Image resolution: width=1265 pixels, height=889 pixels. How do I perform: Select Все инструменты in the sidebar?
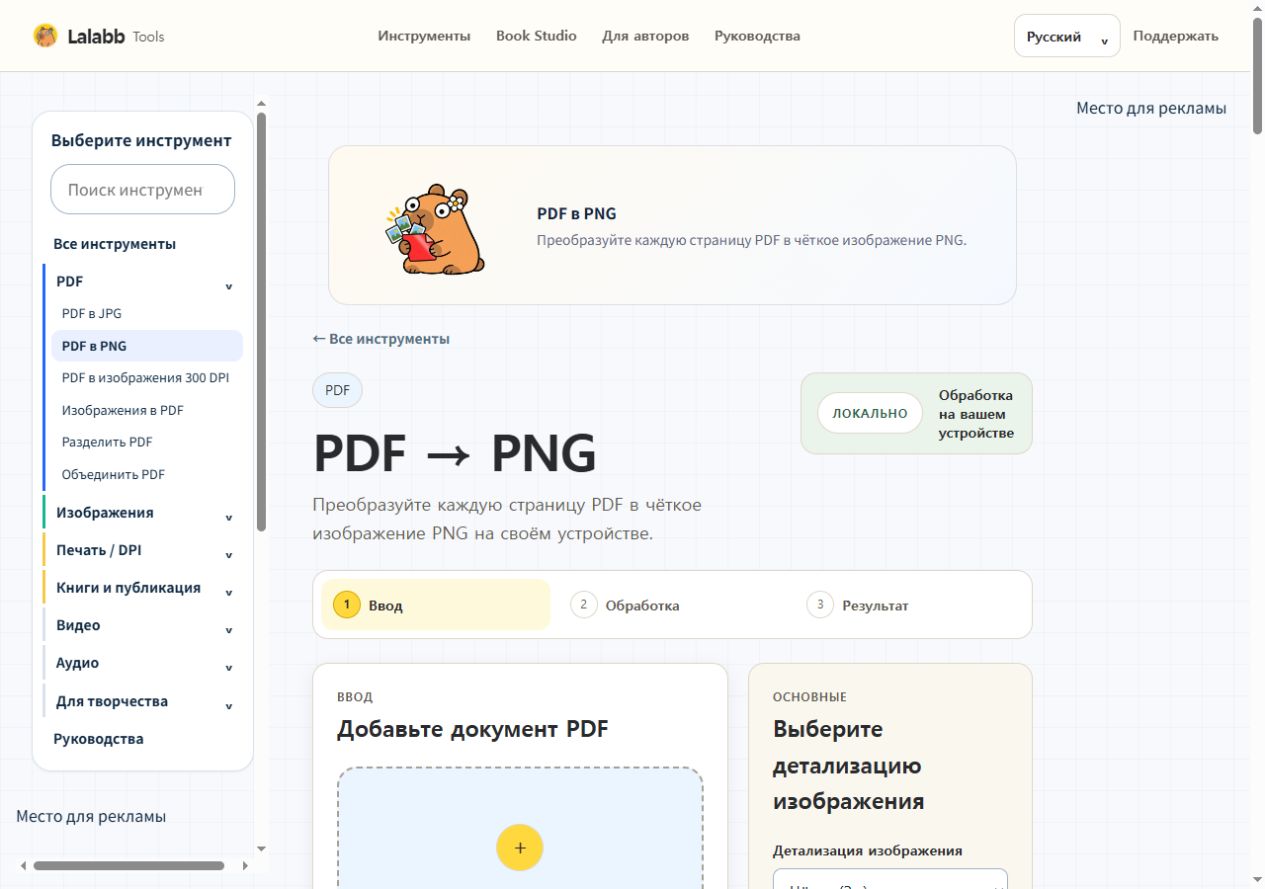tap(114, 244)
